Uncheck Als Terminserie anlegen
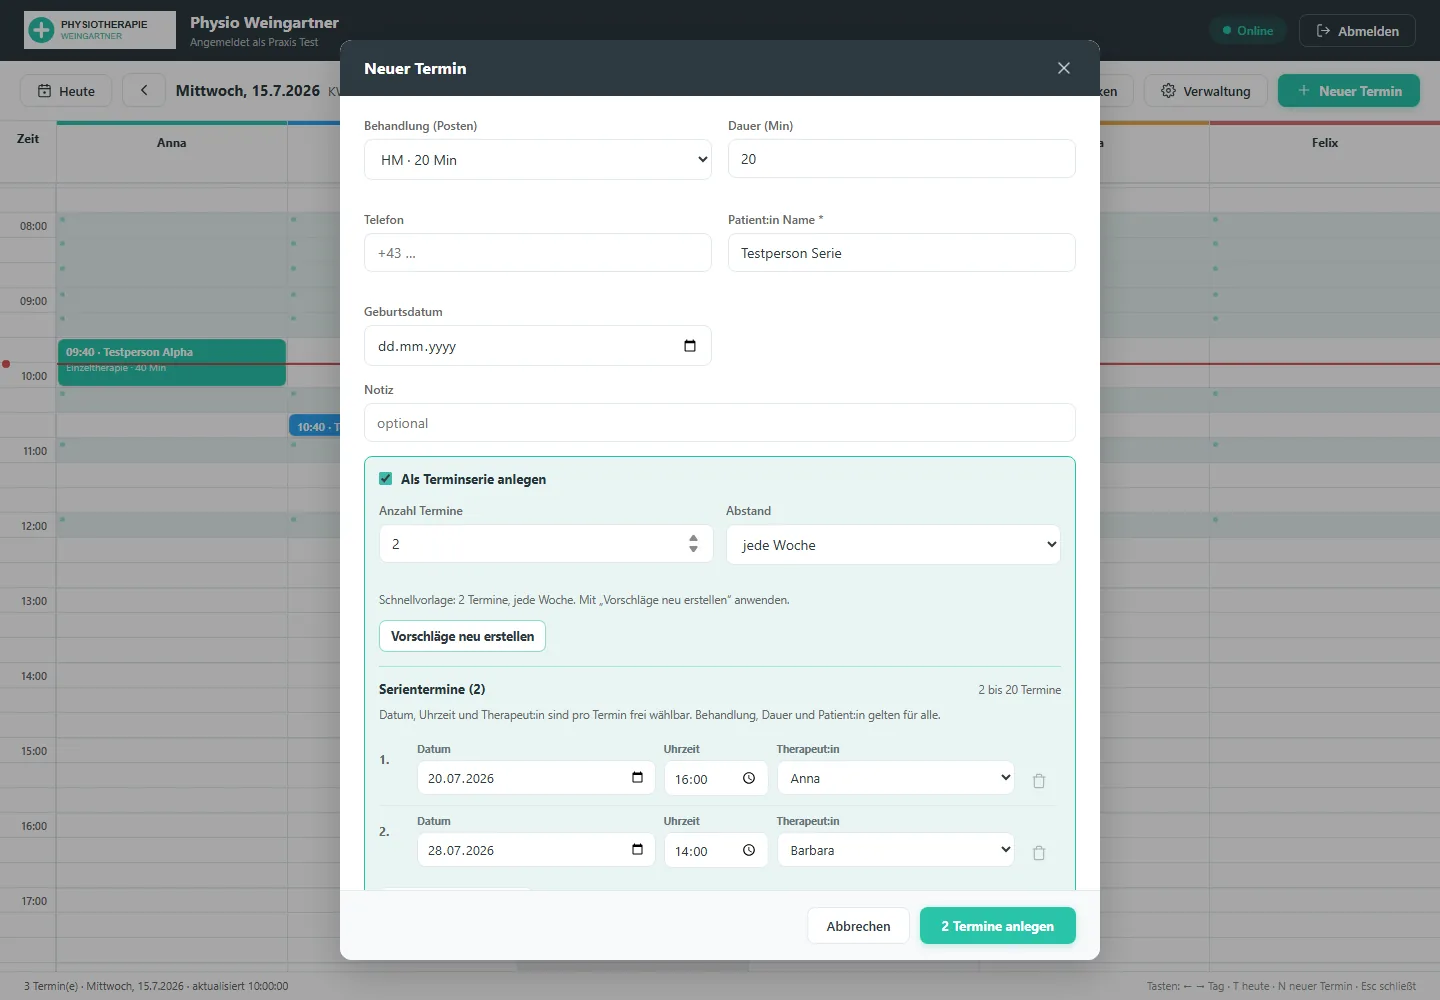Screen dimensions: 1440x1000 386,479
